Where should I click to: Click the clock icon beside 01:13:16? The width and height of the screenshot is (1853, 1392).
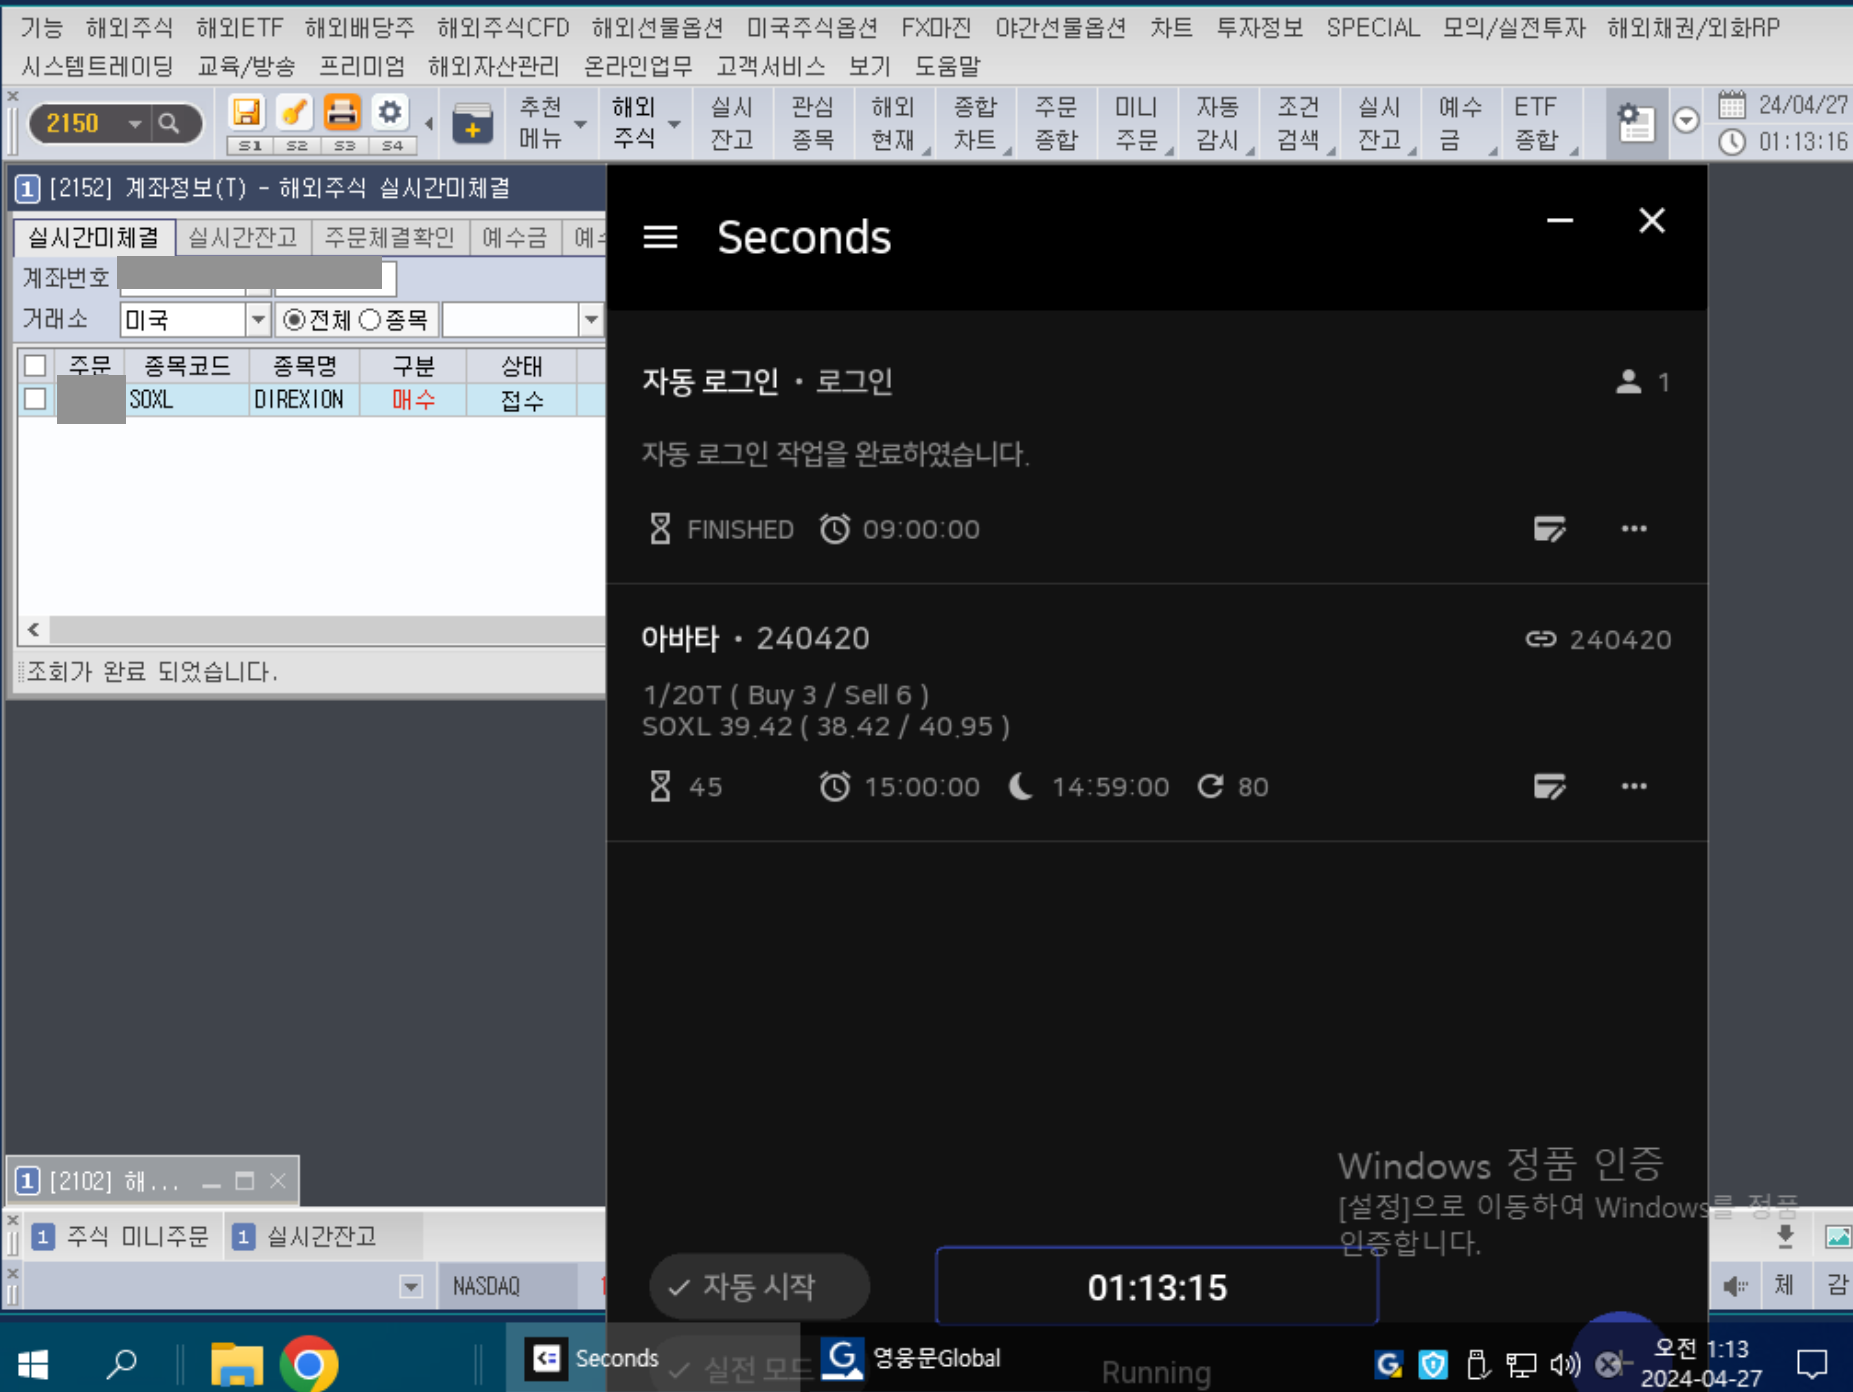1732,142
